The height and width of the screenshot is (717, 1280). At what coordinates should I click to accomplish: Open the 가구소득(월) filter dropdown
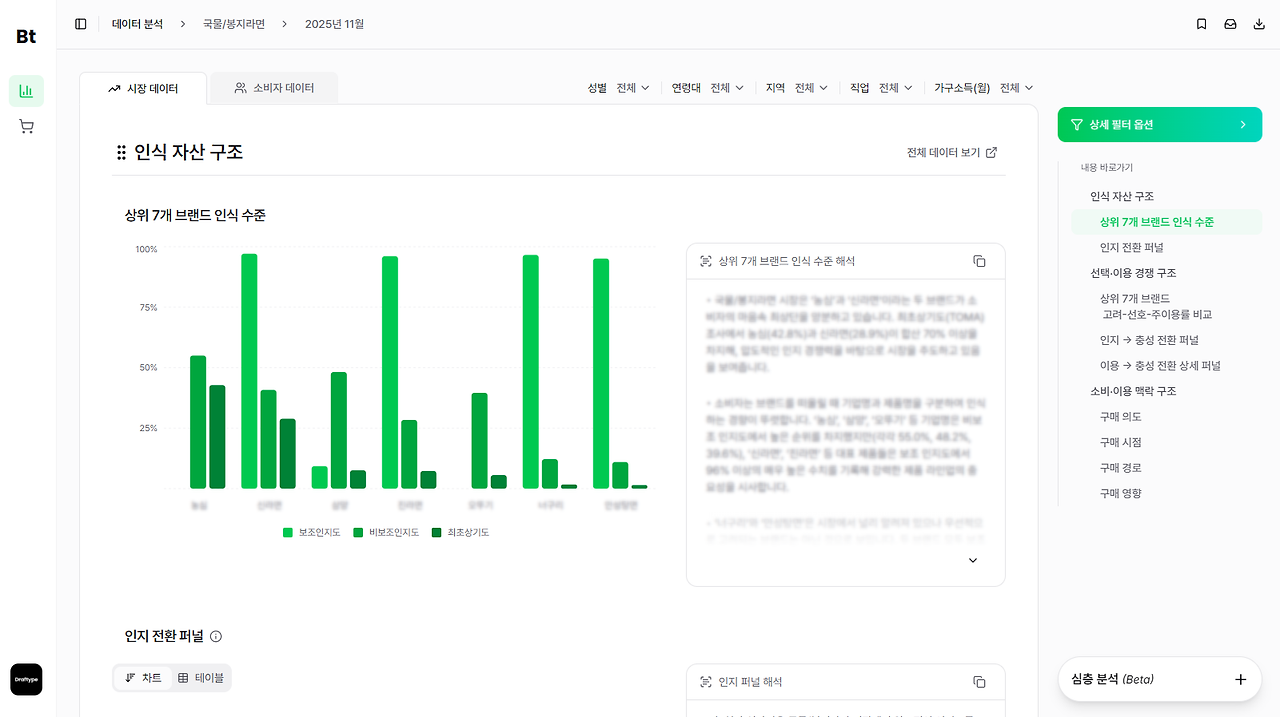[x=984, y=88]
